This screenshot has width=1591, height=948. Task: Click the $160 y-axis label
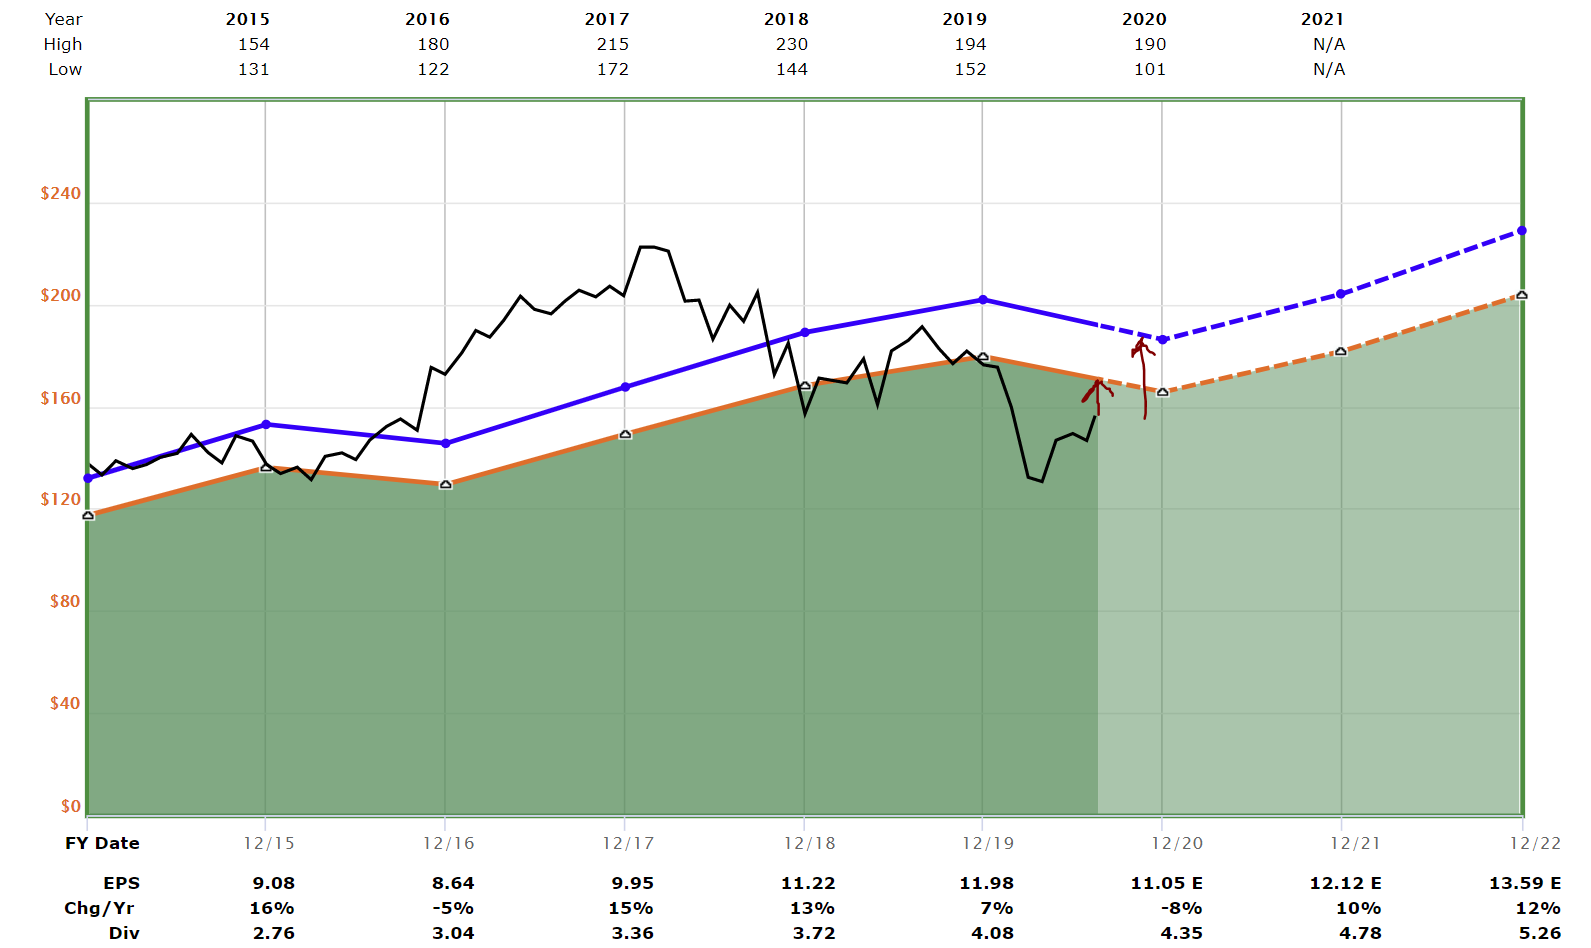[61, 398]
